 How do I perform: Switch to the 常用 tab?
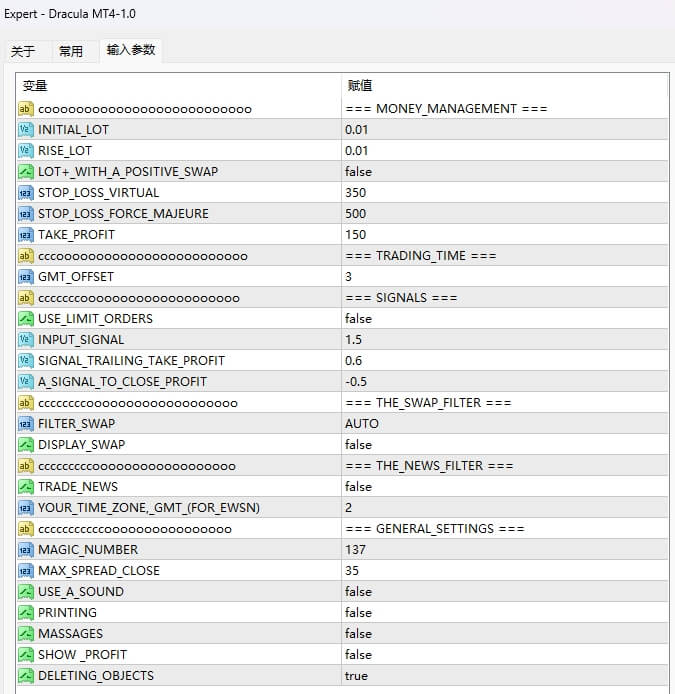[x=71, y=51]
